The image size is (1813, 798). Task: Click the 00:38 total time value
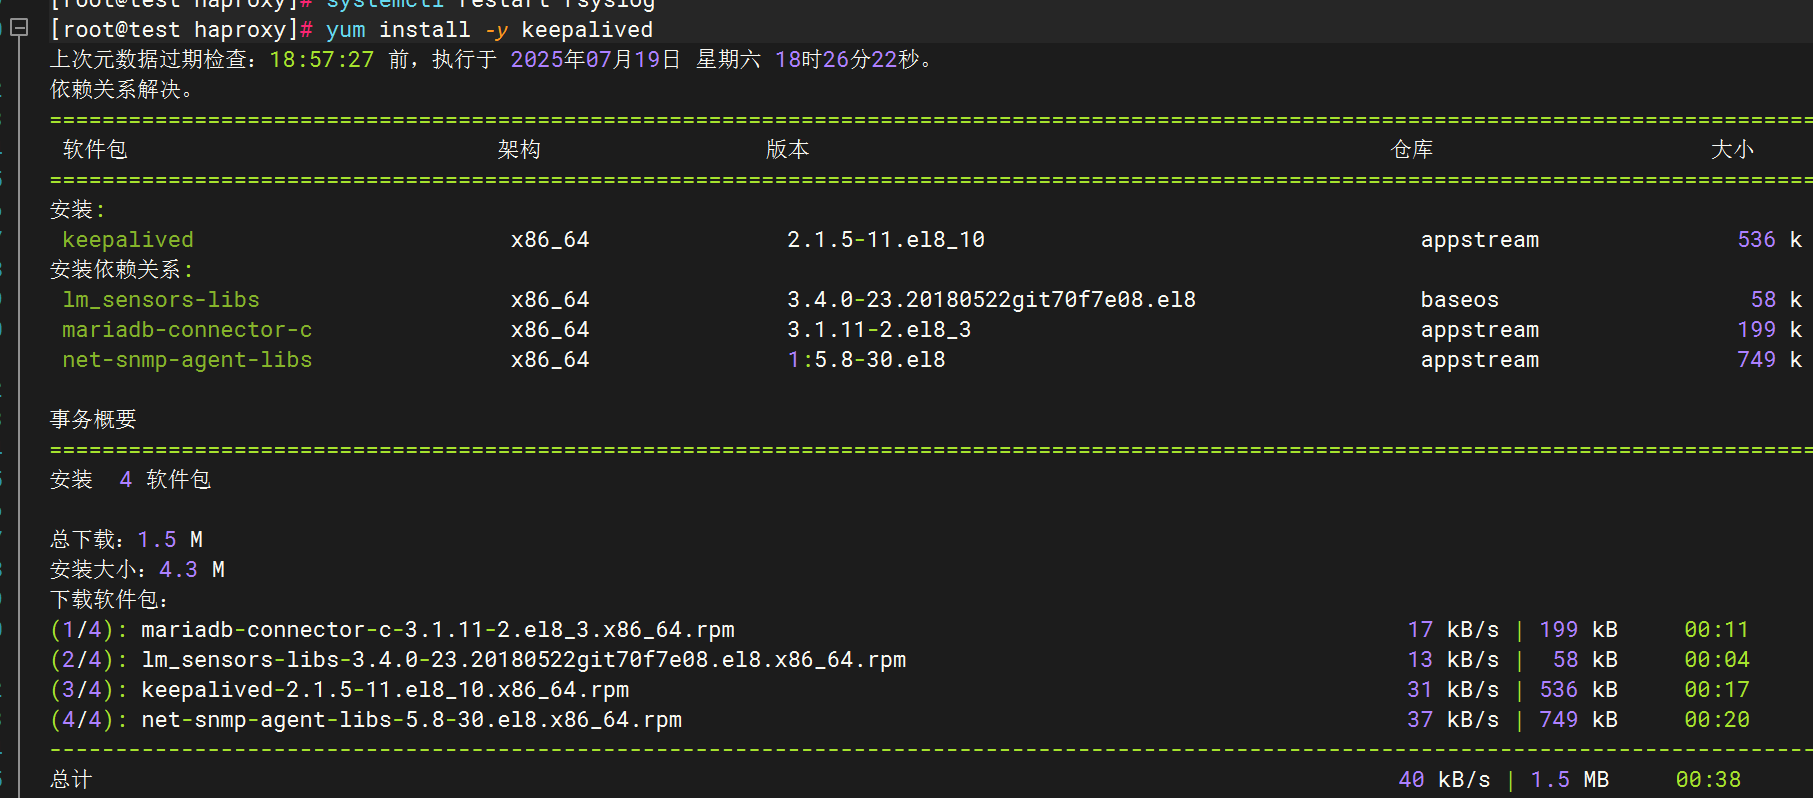(x=1708, y=780)
